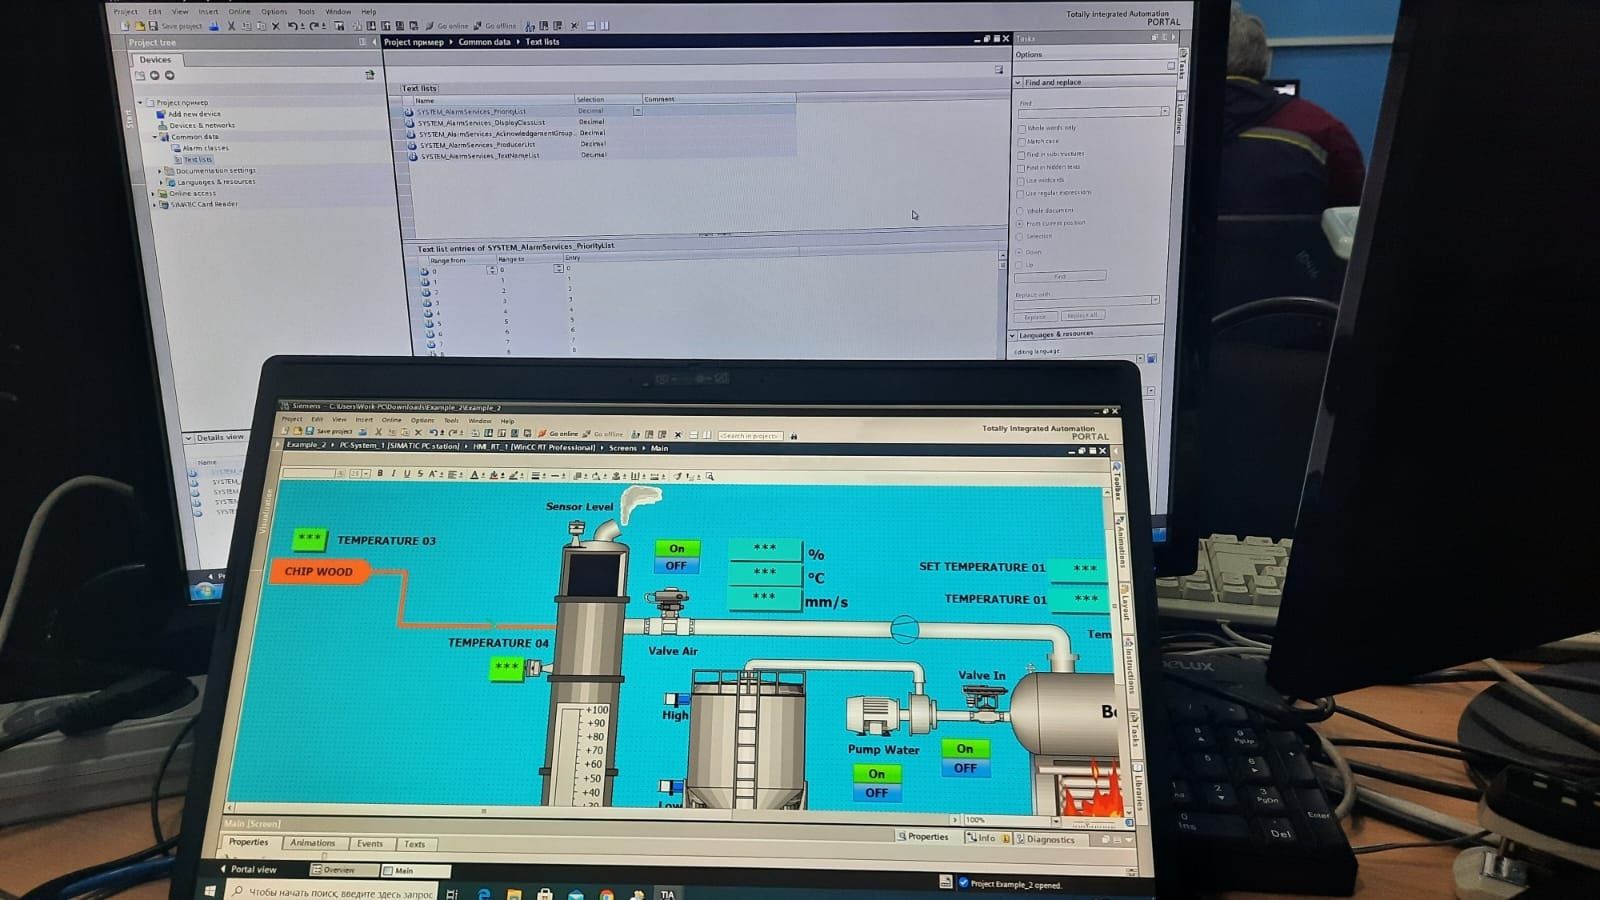Collapse Common data tree node
The width and height of the screenshot is (1600, 900).
pos(155,136)
